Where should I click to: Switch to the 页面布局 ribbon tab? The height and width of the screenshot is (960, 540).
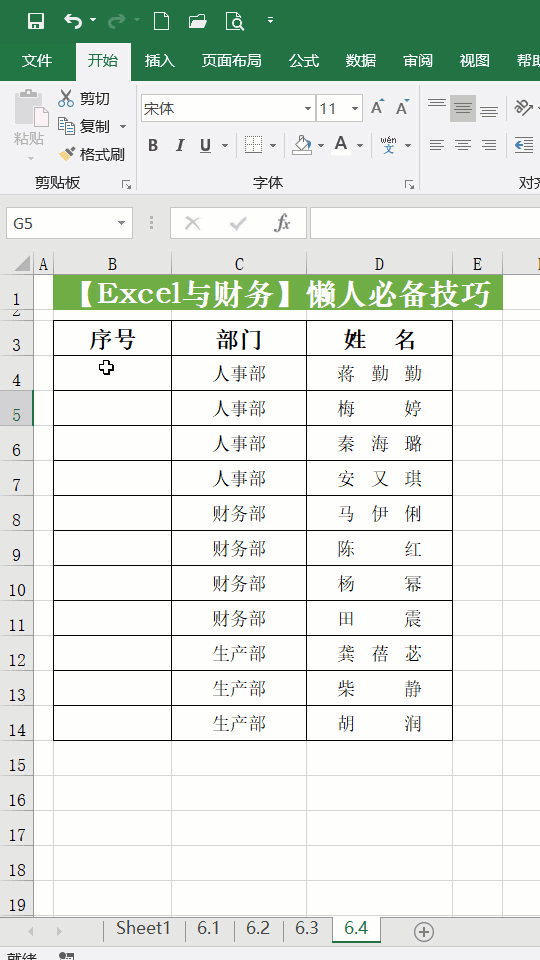click(231, 61)
